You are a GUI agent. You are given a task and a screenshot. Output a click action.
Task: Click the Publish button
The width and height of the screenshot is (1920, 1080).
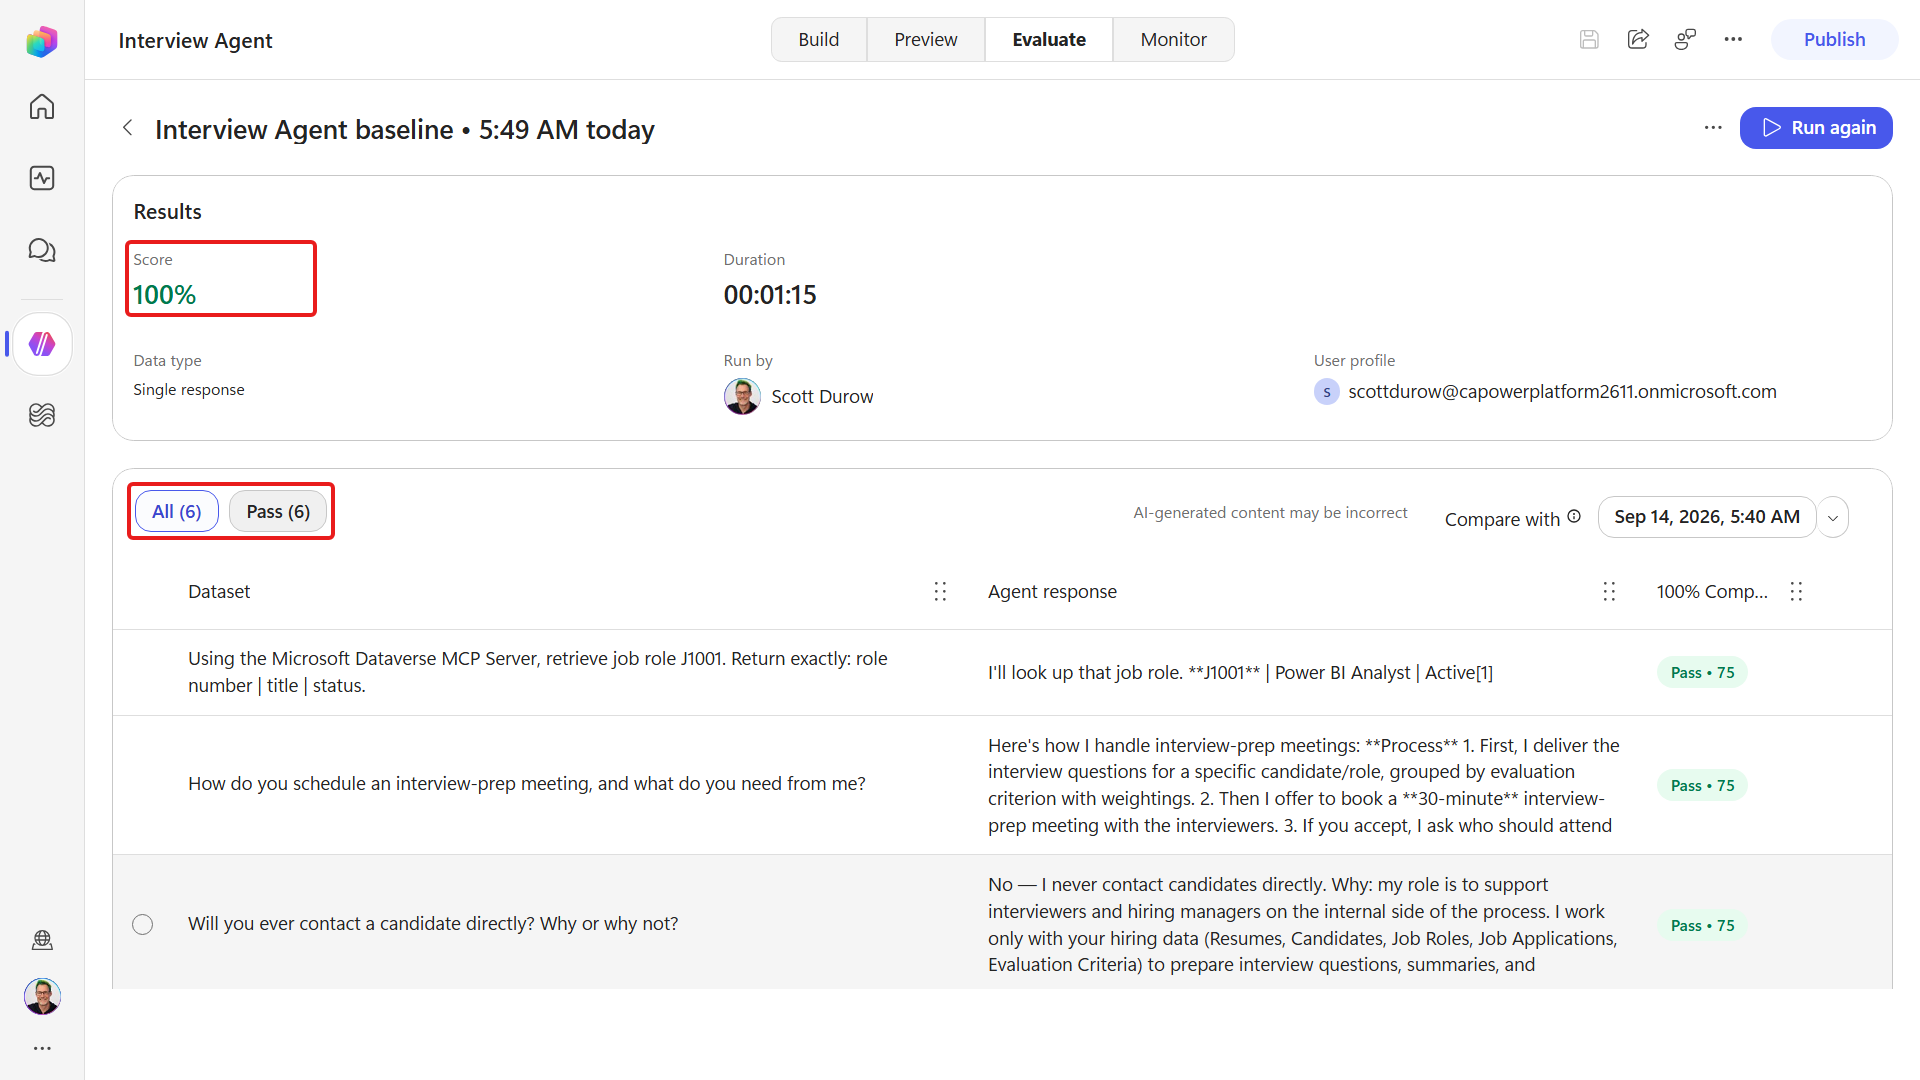[x=1835, y=40]
